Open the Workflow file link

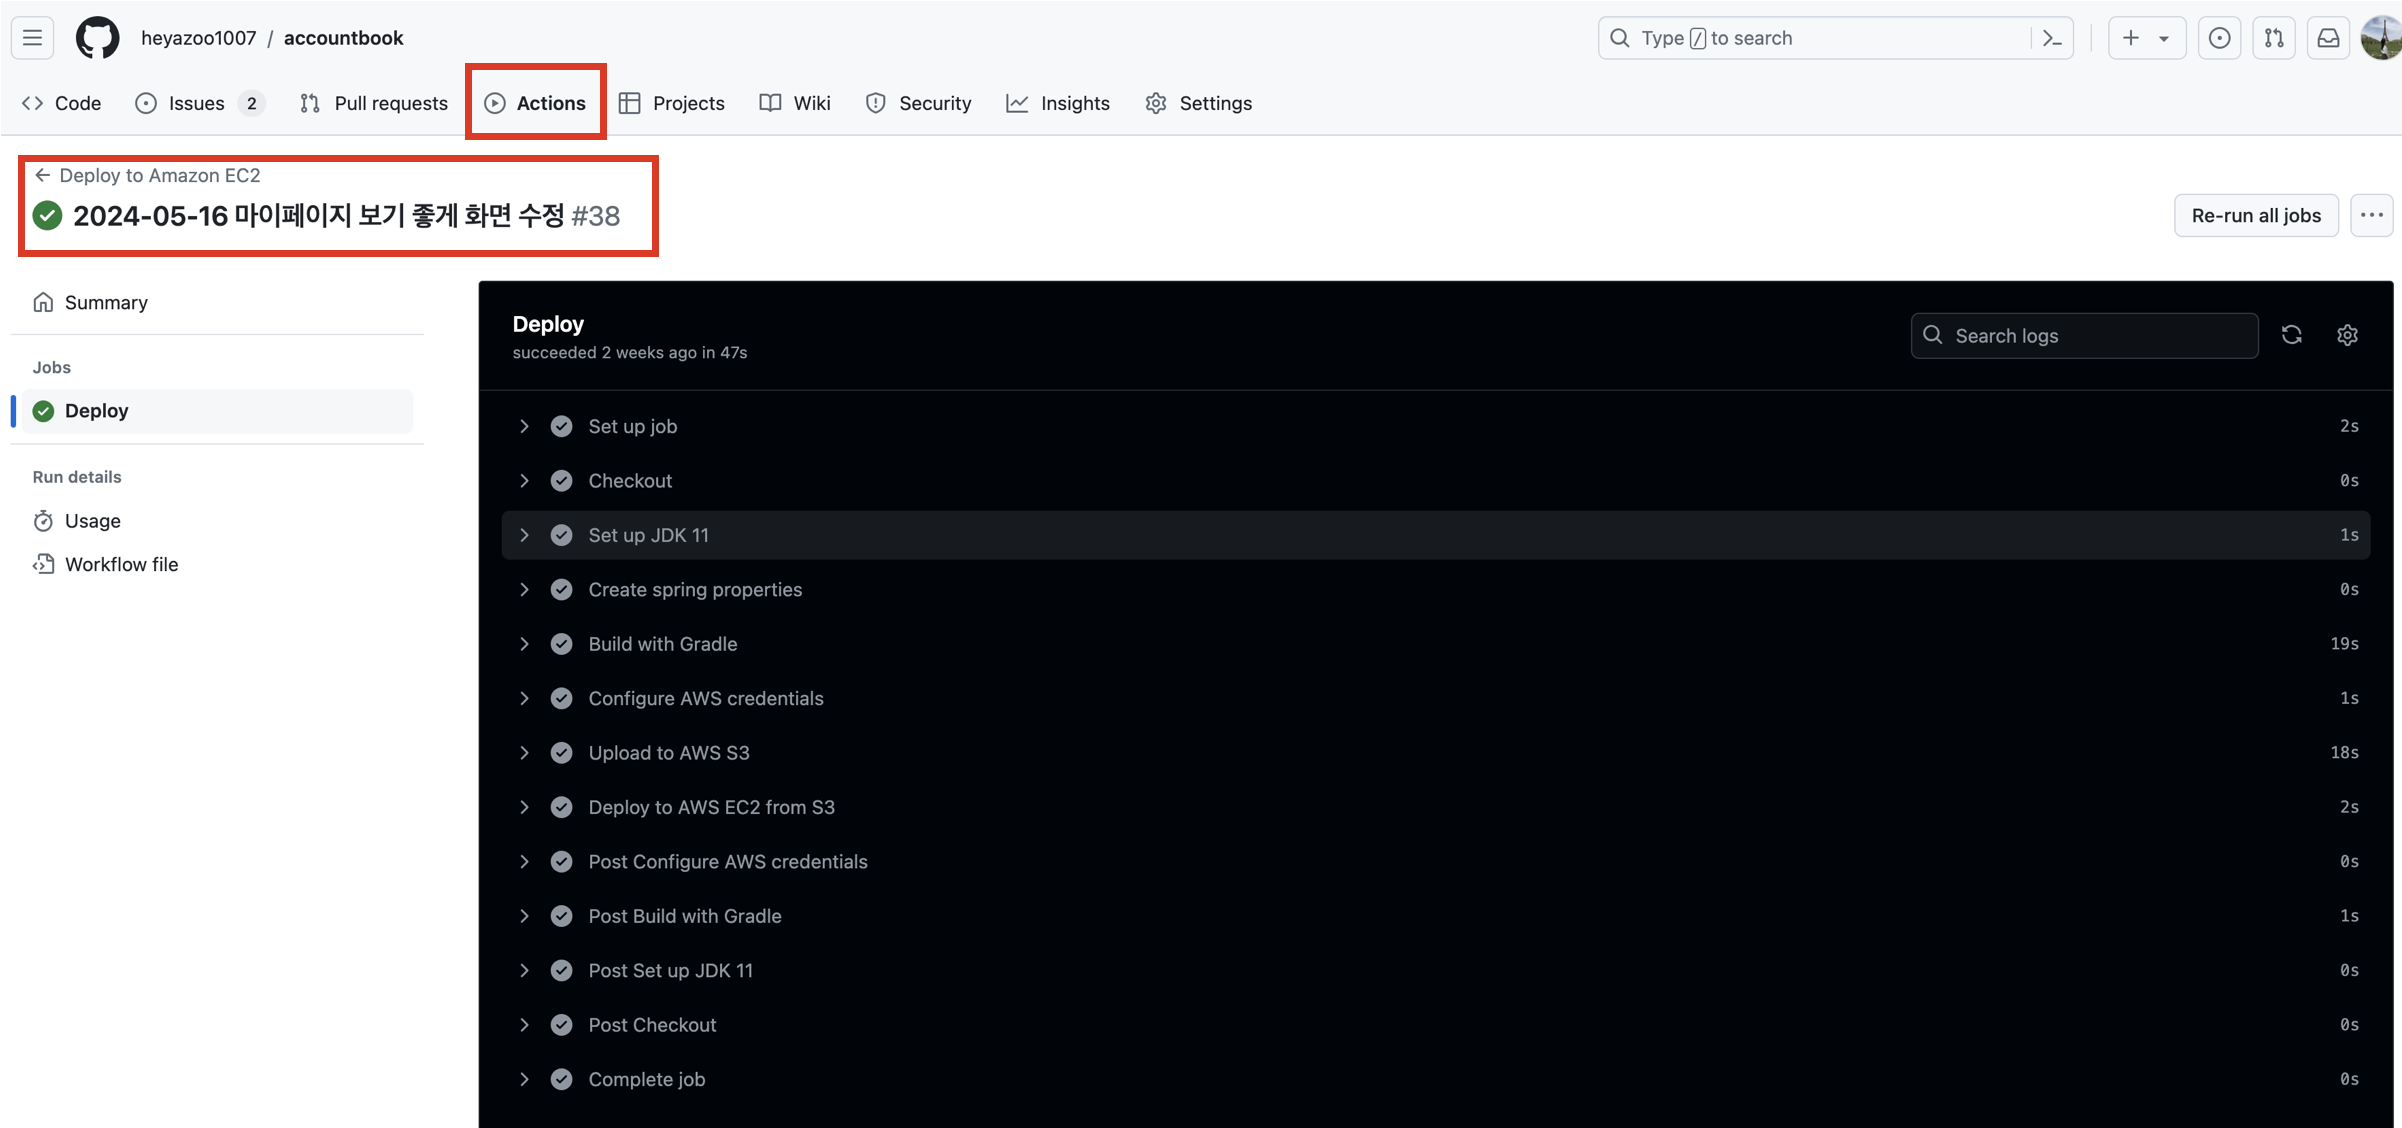click(x=121, y=564)
